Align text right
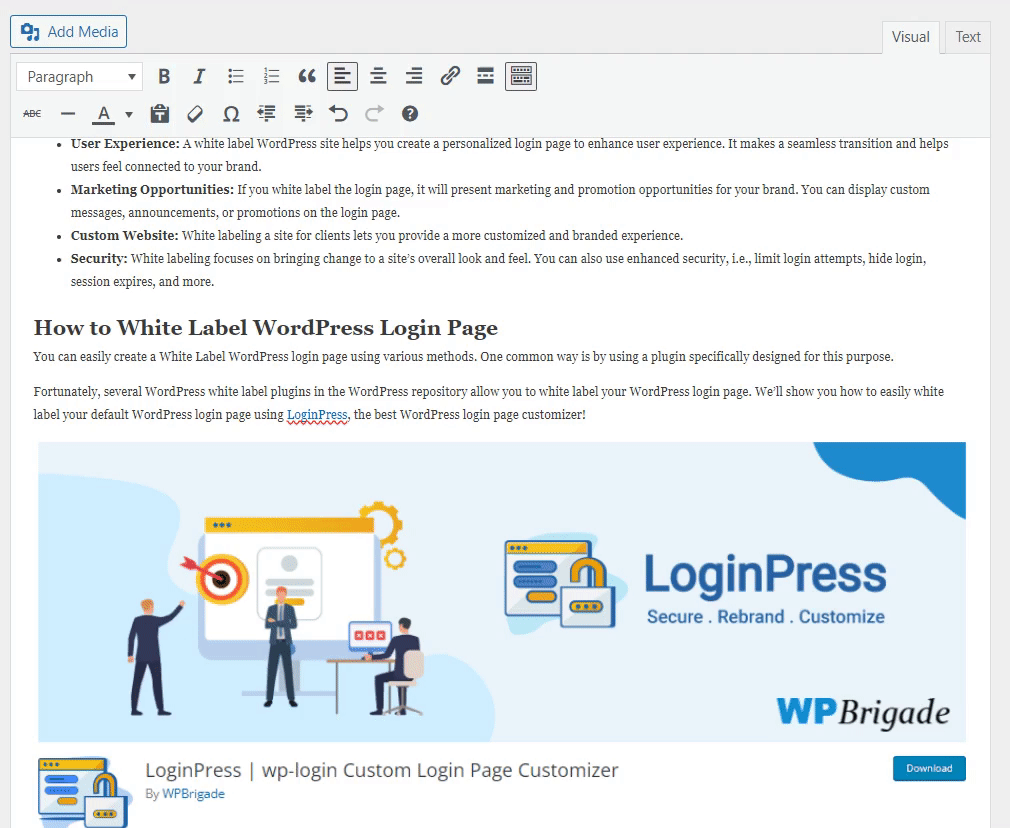The width and height of the screenshot is (1010, 828). 414,77
